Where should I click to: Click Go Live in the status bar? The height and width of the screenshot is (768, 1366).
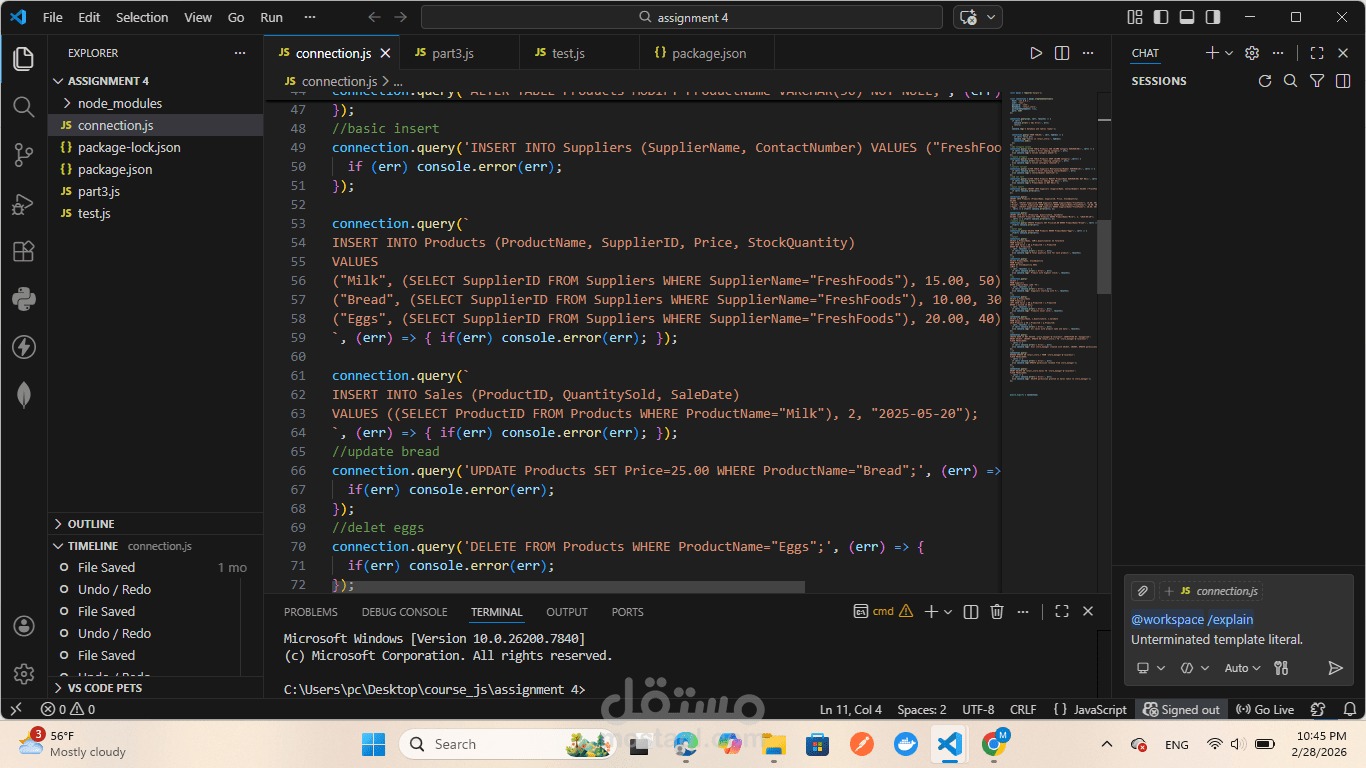pyautogui.click(x=1266, y=709)
